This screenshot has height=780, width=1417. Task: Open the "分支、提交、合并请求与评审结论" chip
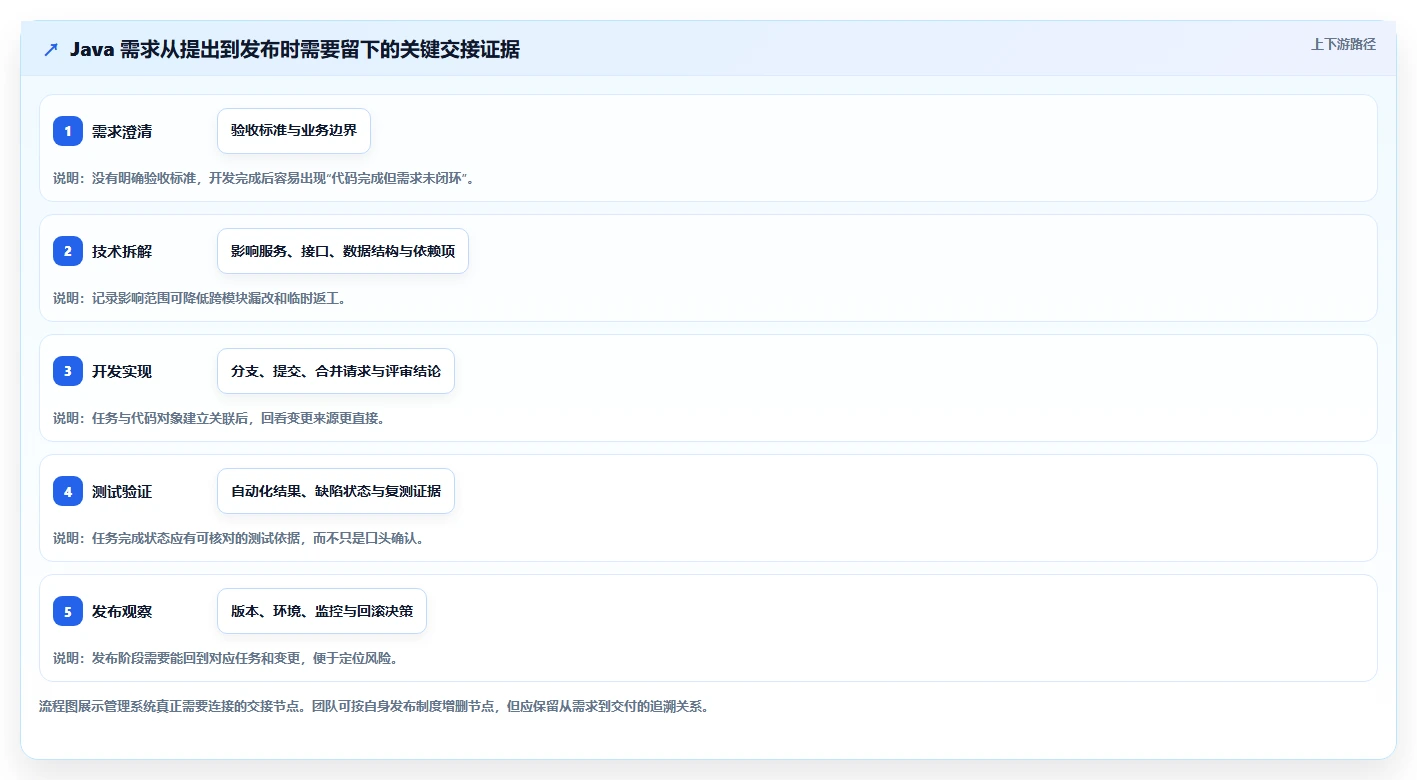click(x=336, y=371)
